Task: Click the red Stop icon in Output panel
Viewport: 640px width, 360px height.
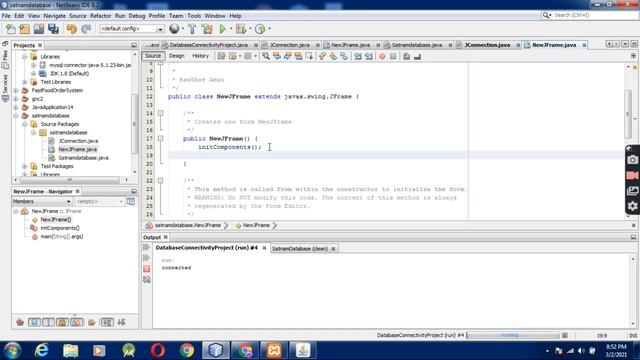Action: 147,269
